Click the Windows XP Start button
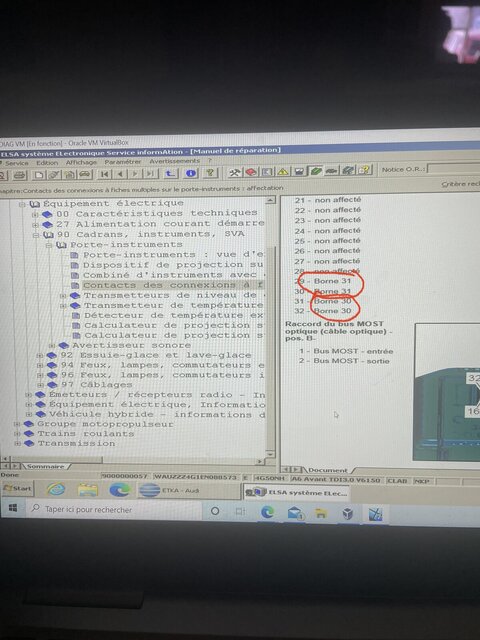The image size is (480, 640). pyautogui.click(x=18, y=489)
